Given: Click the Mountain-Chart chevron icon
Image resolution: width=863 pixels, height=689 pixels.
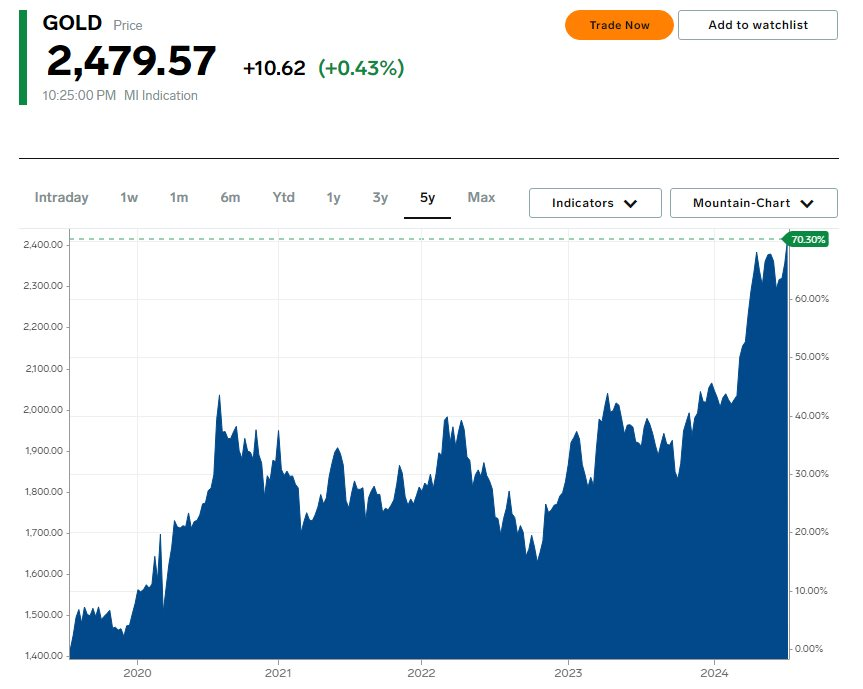Looking at the screenshot, I should [x=807, y=204].
